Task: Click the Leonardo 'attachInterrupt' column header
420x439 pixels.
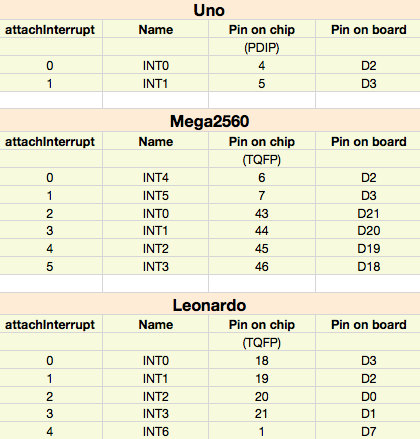Action: (50, 325)
